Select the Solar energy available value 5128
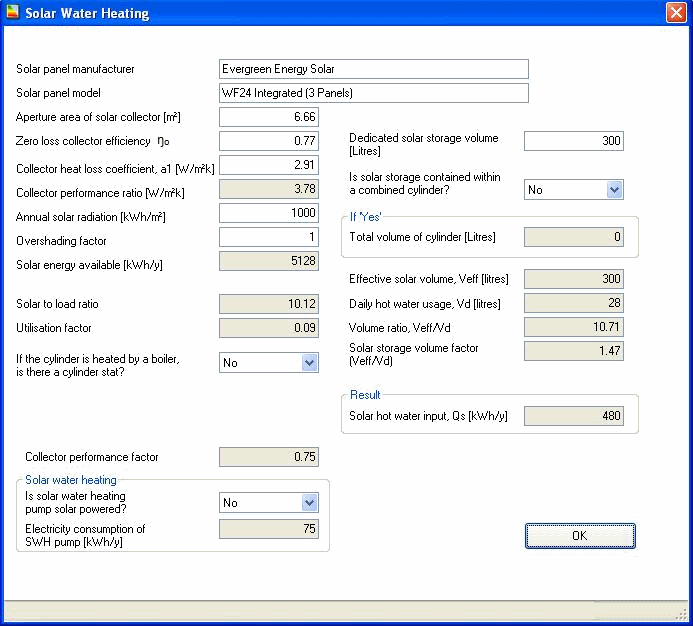The width and height of the screenshot is (693, 626). click(269, 261)
